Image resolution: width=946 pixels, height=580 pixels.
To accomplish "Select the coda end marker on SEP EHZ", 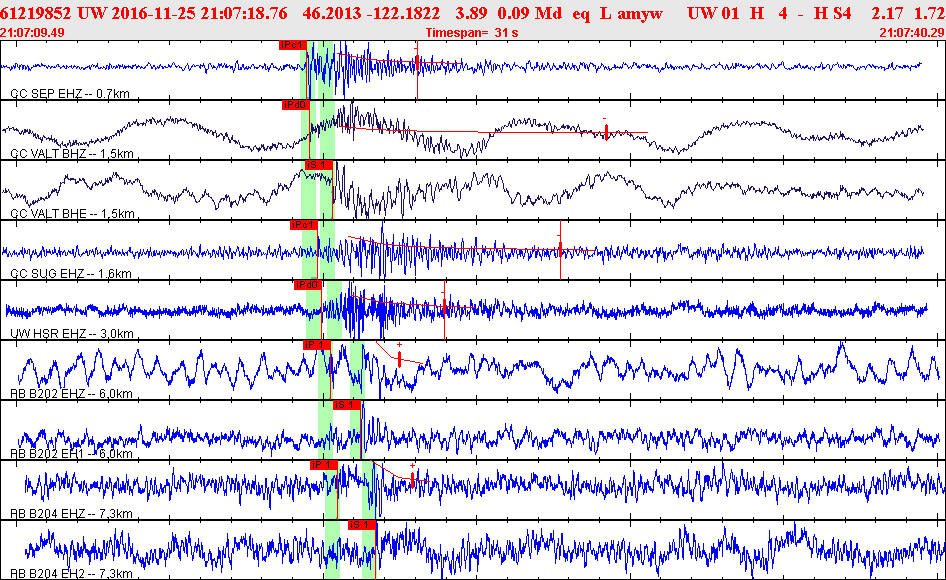I will (x=416, y=62).
